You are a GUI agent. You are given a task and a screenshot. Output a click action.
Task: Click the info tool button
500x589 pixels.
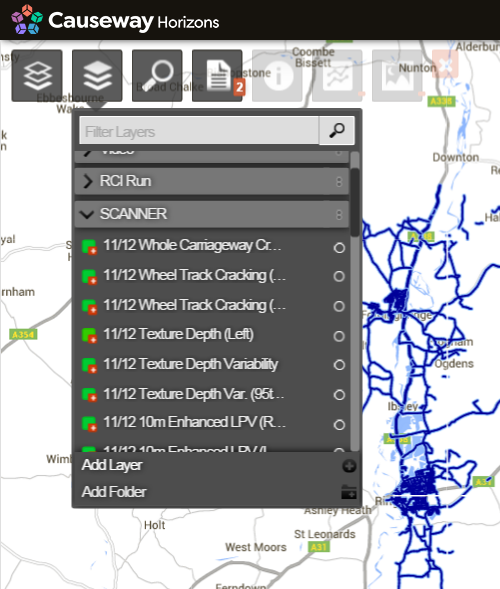coord(277,76)
